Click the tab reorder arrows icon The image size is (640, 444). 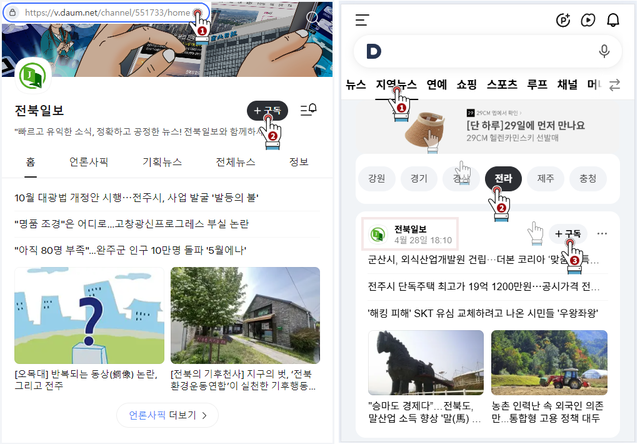614,85
